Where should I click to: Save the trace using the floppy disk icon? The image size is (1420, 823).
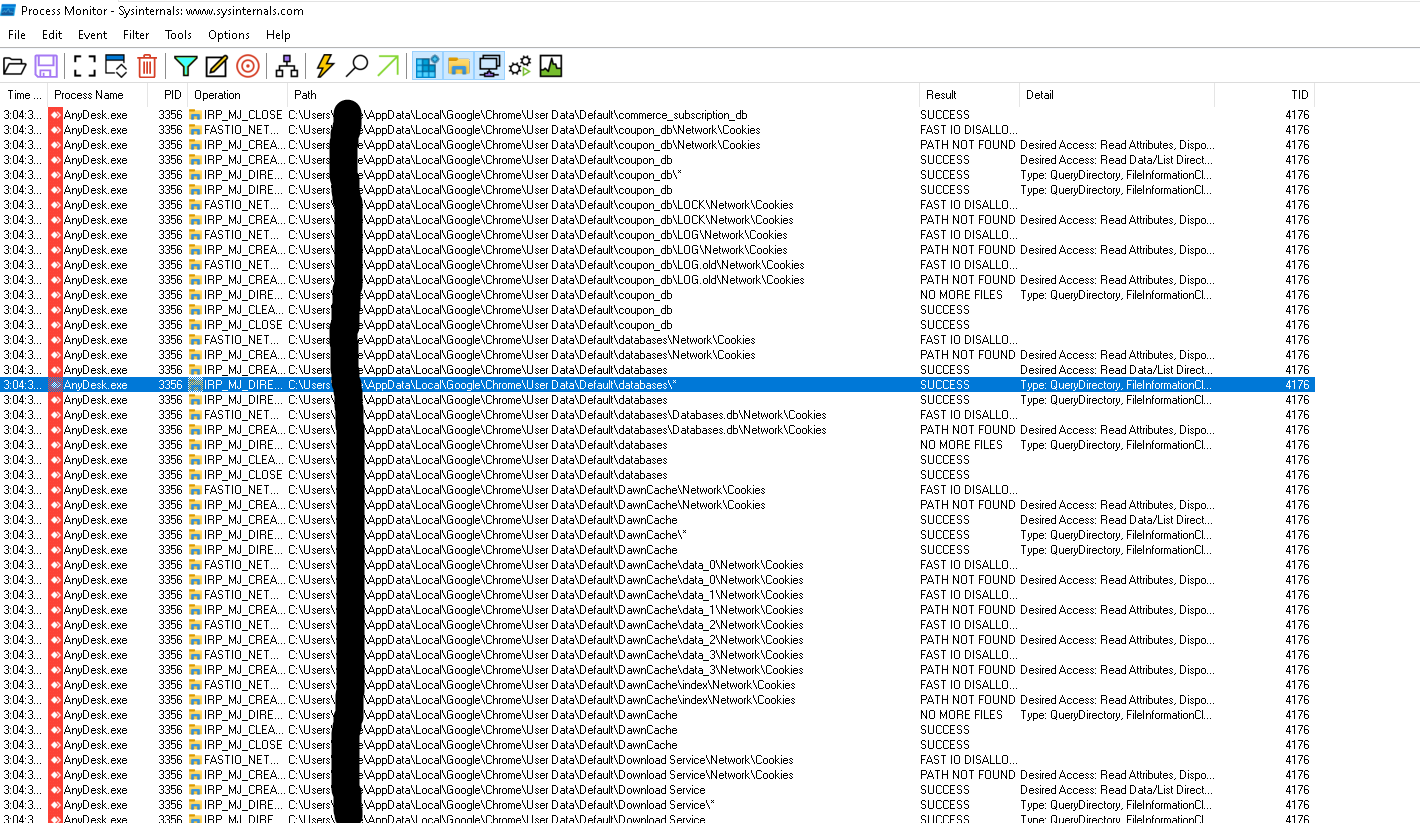45,67
